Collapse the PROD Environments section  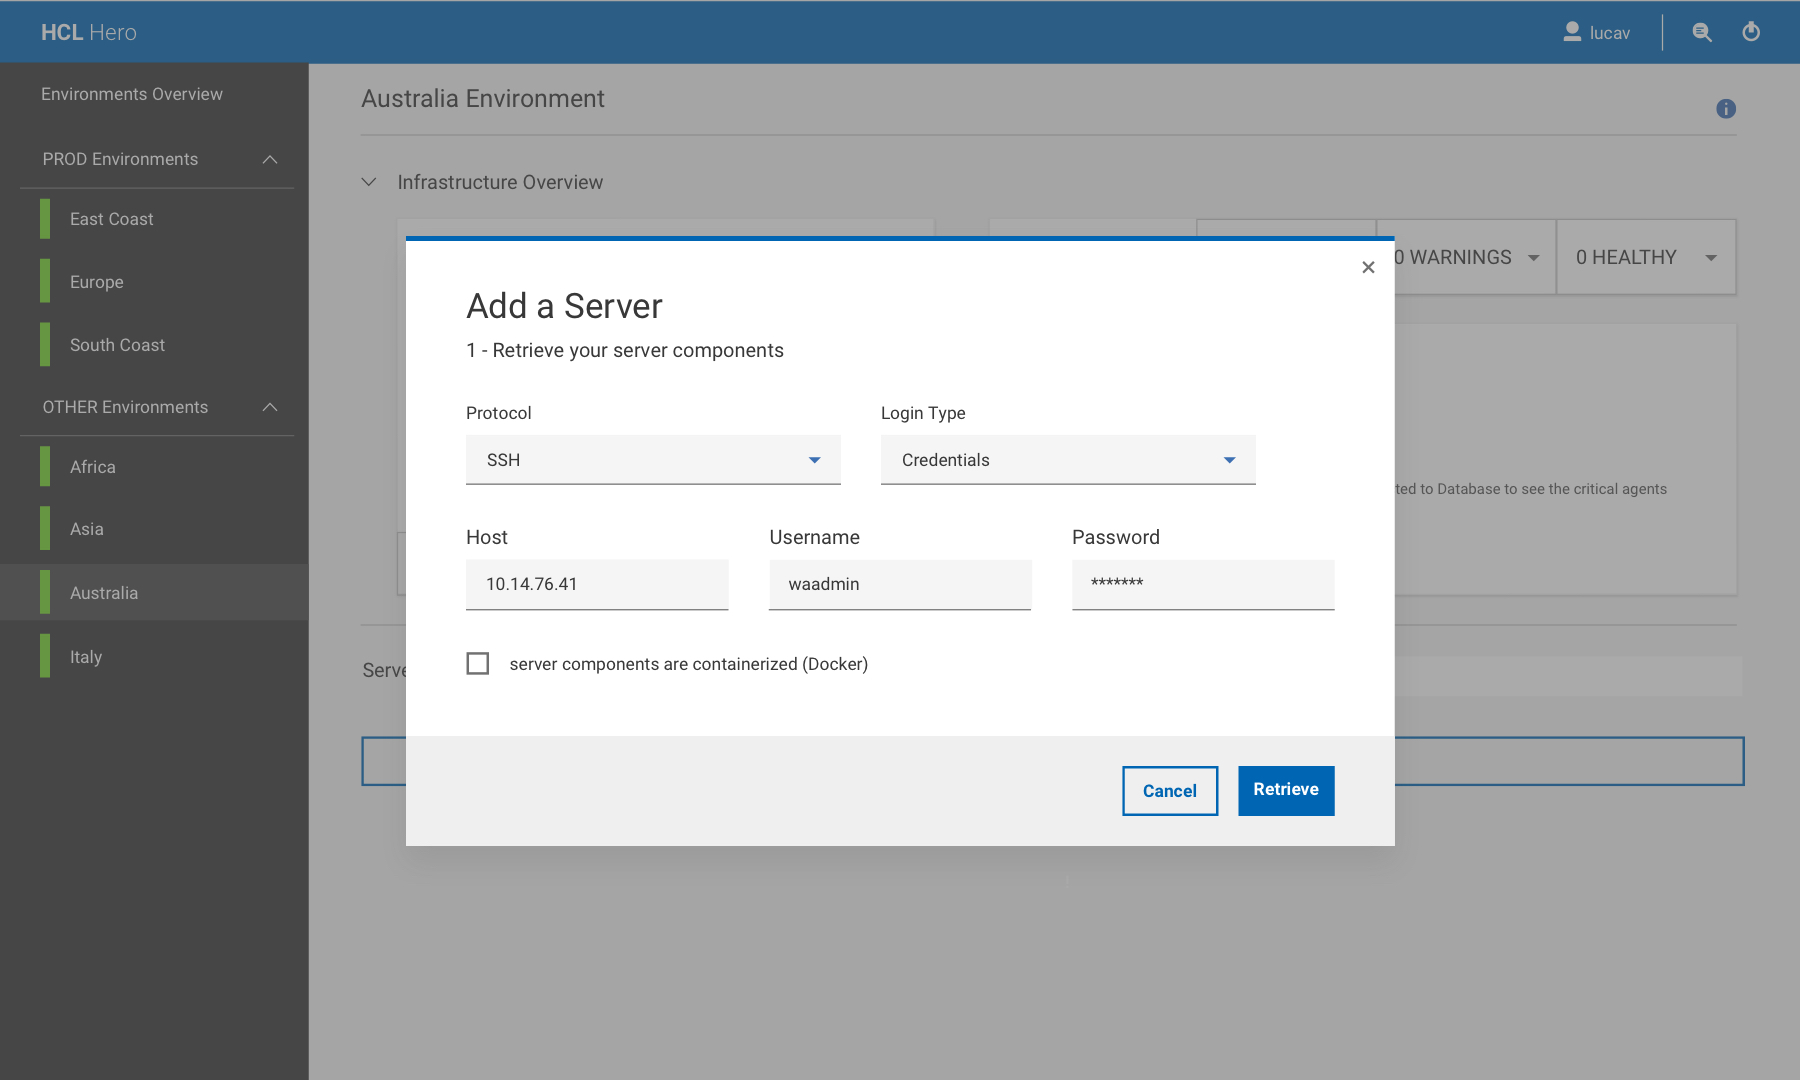(x=269, y=160)
